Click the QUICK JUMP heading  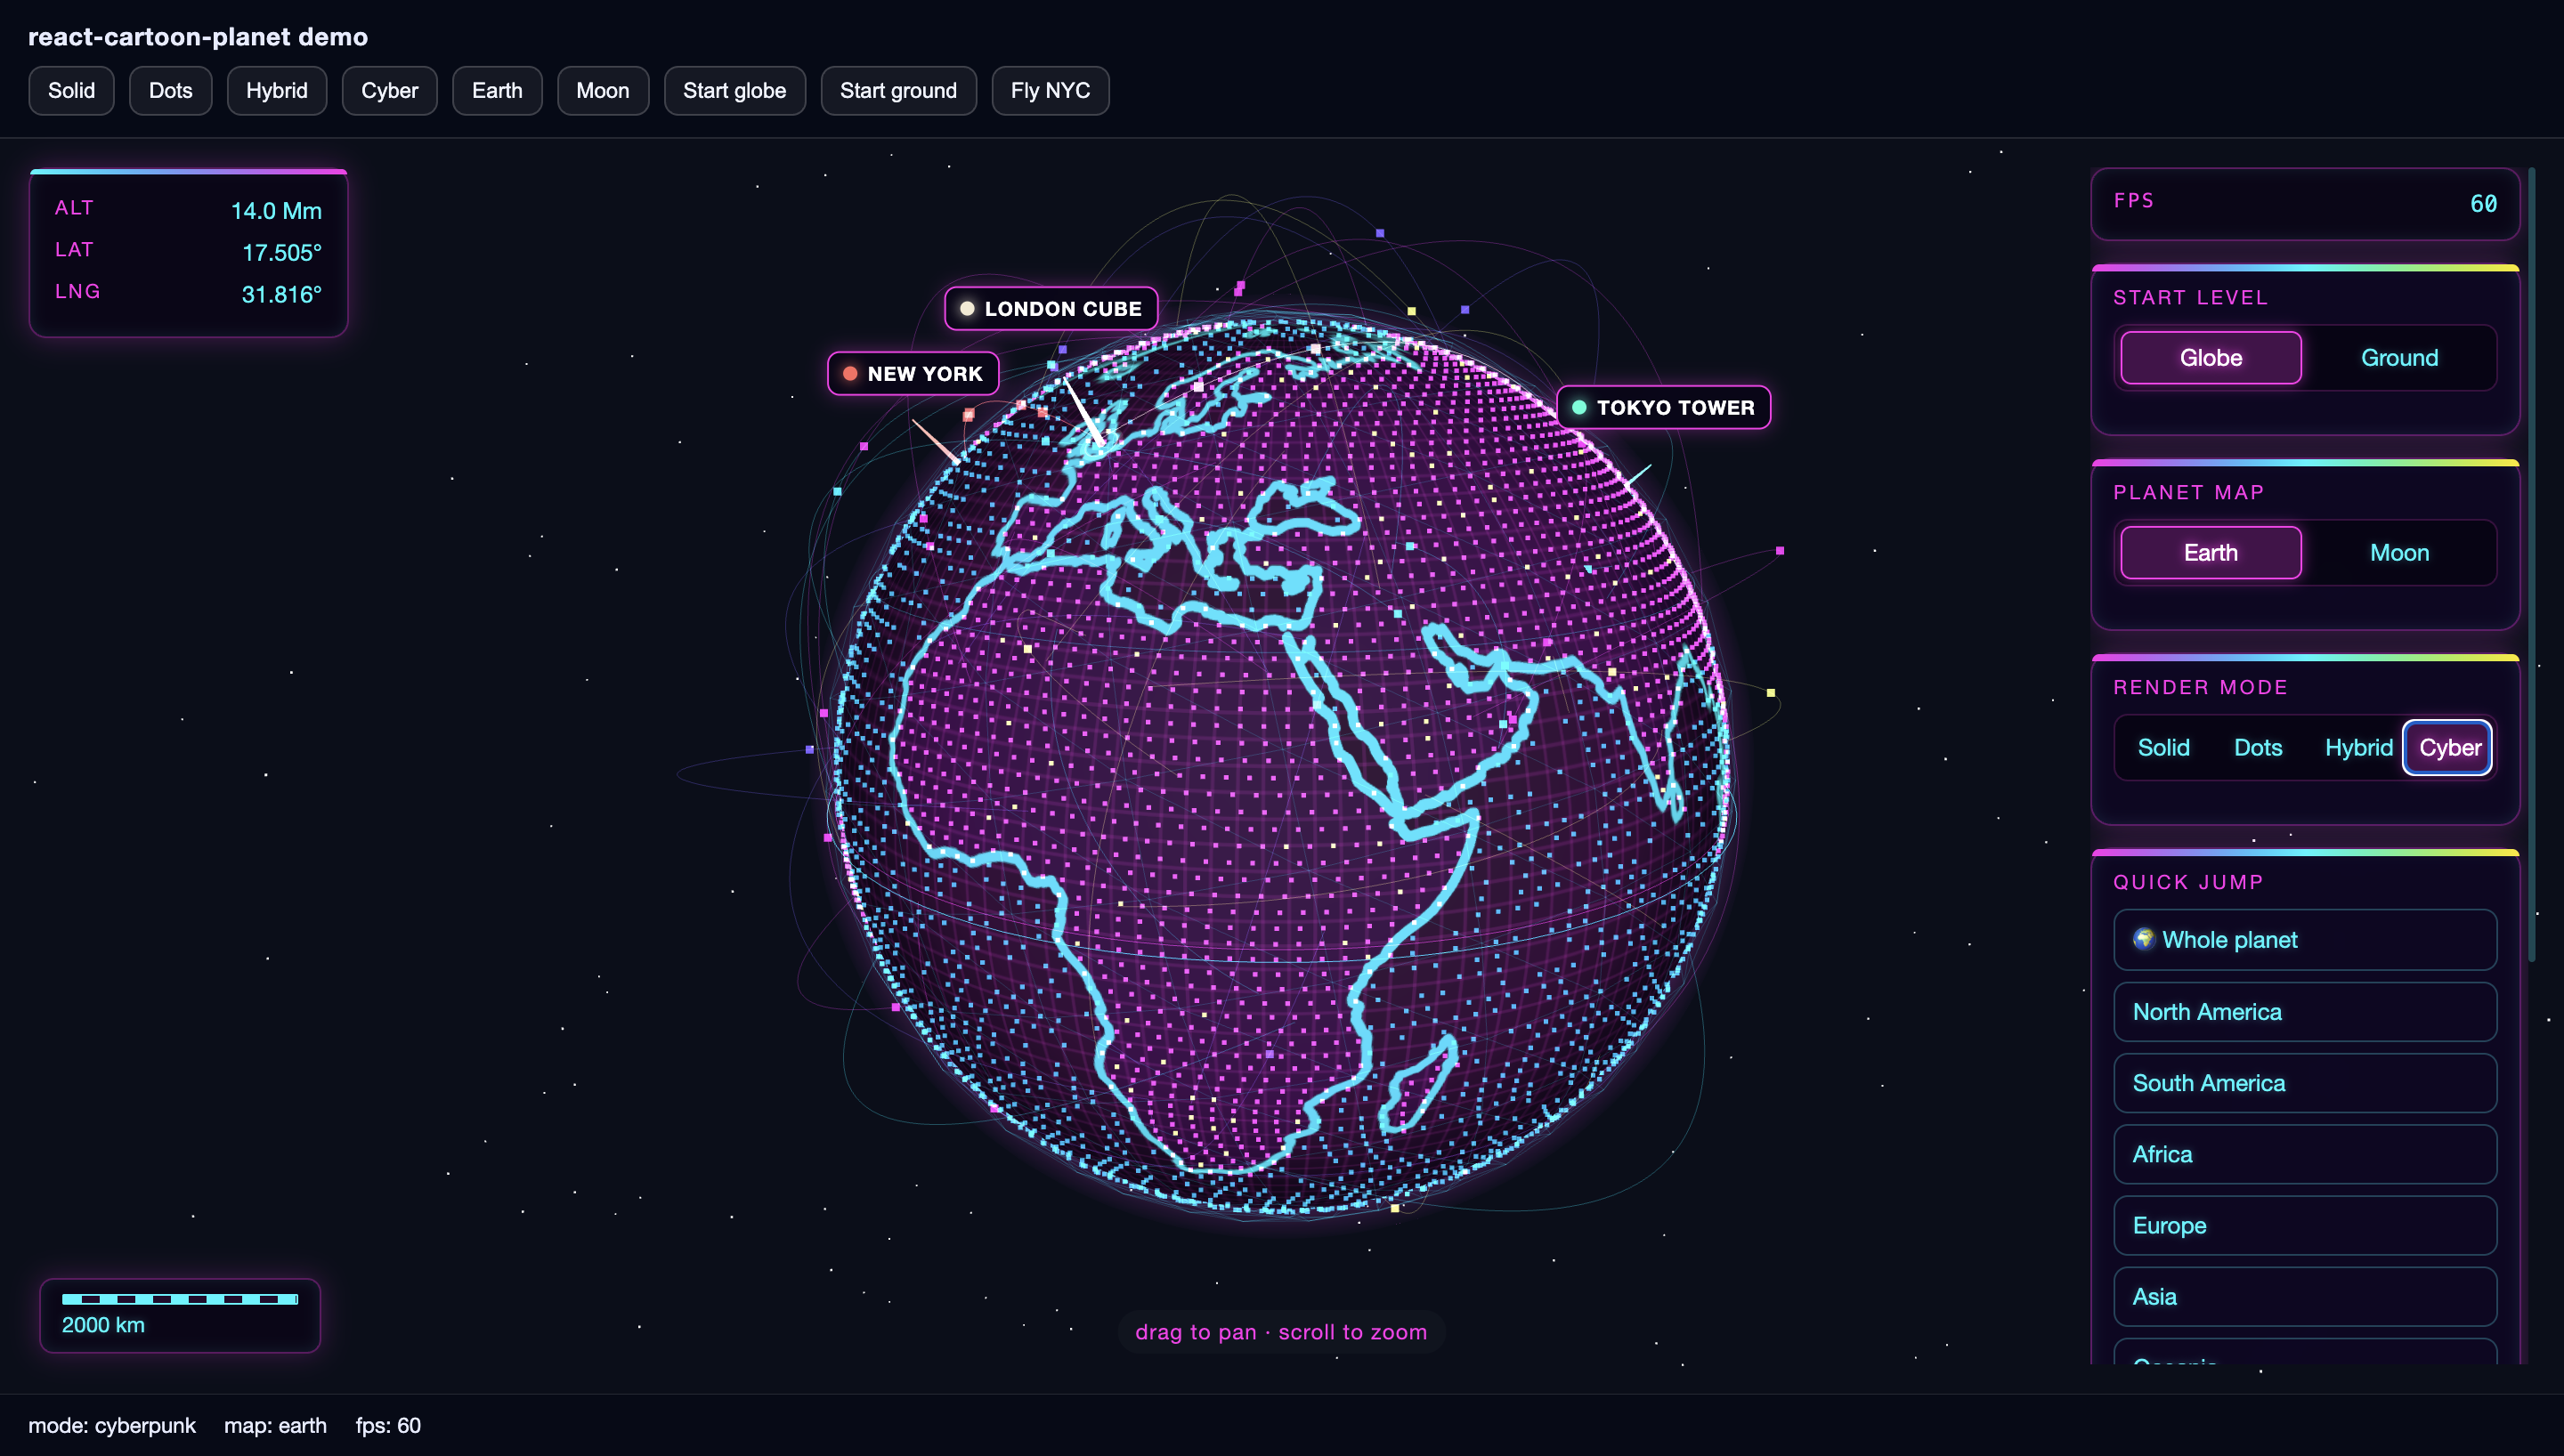[x=2188, y=883]
